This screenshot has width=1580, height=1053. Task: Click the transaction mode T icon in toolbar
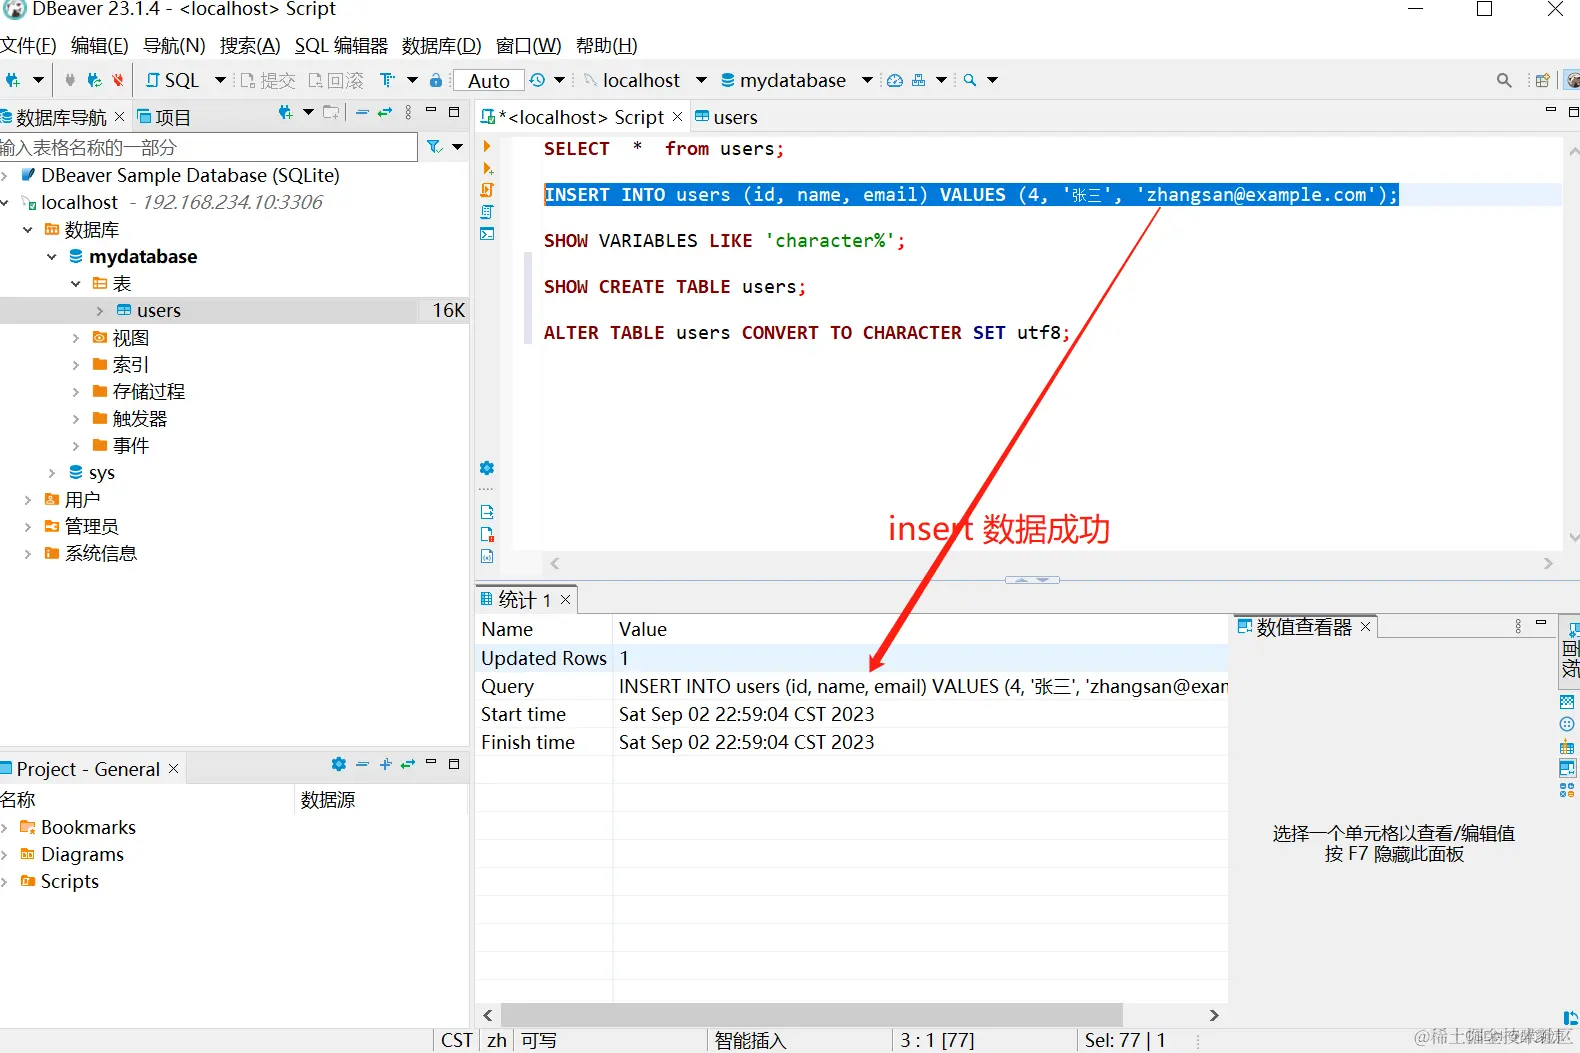pos(387,80)
